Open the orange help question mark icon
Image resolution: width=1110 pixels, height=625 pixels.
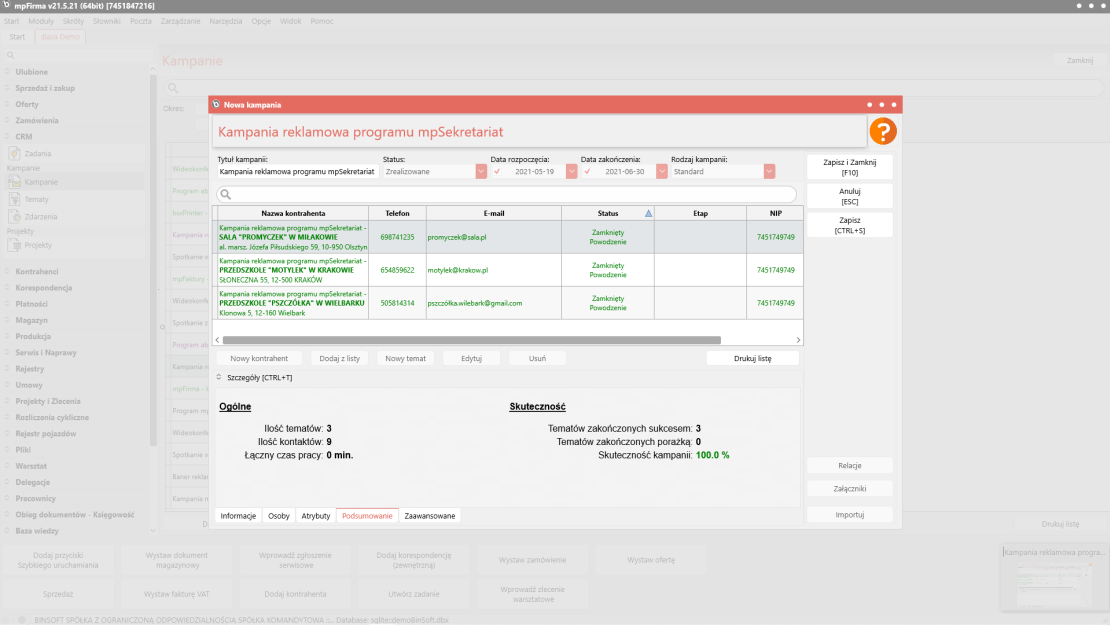[x=883, y=132]
